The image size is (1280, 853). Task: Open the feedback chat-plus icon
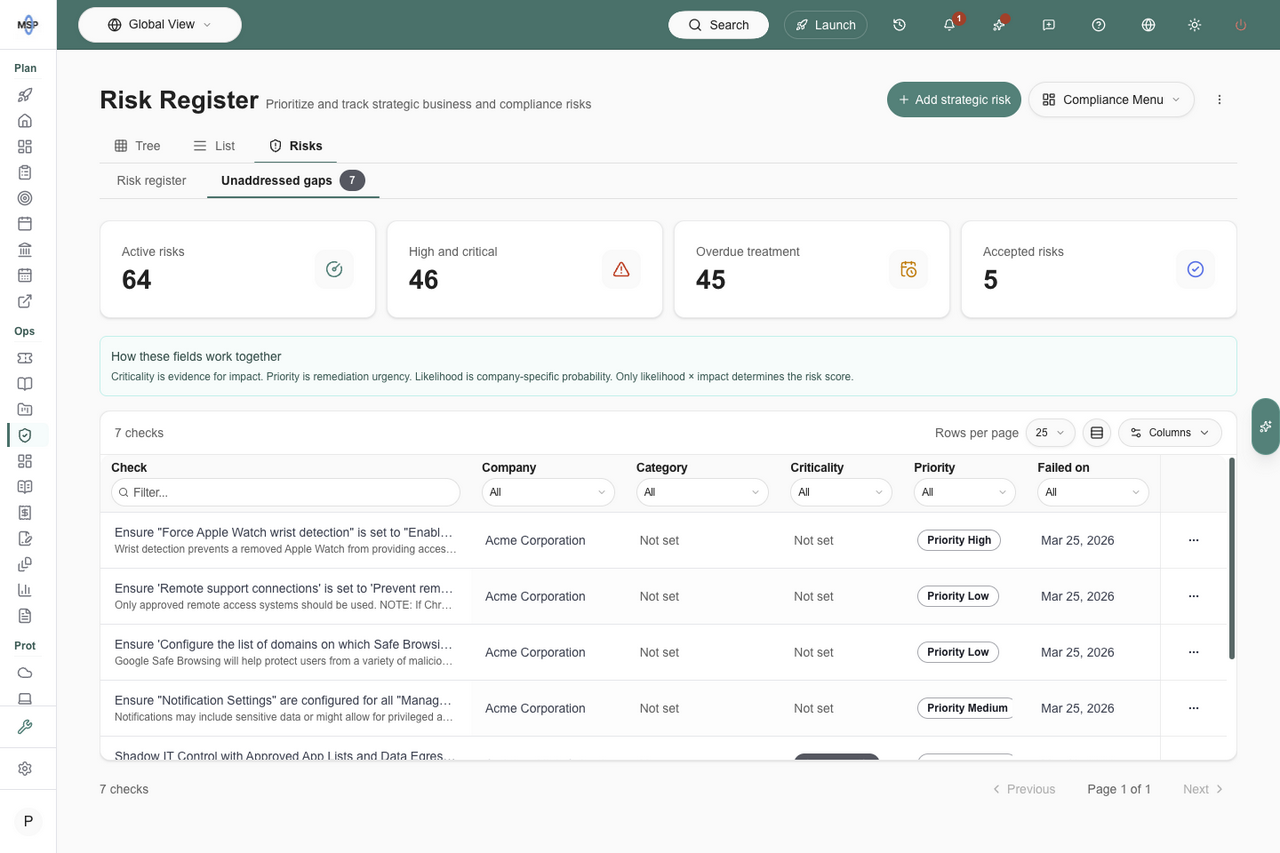(x=1049, y=25)
